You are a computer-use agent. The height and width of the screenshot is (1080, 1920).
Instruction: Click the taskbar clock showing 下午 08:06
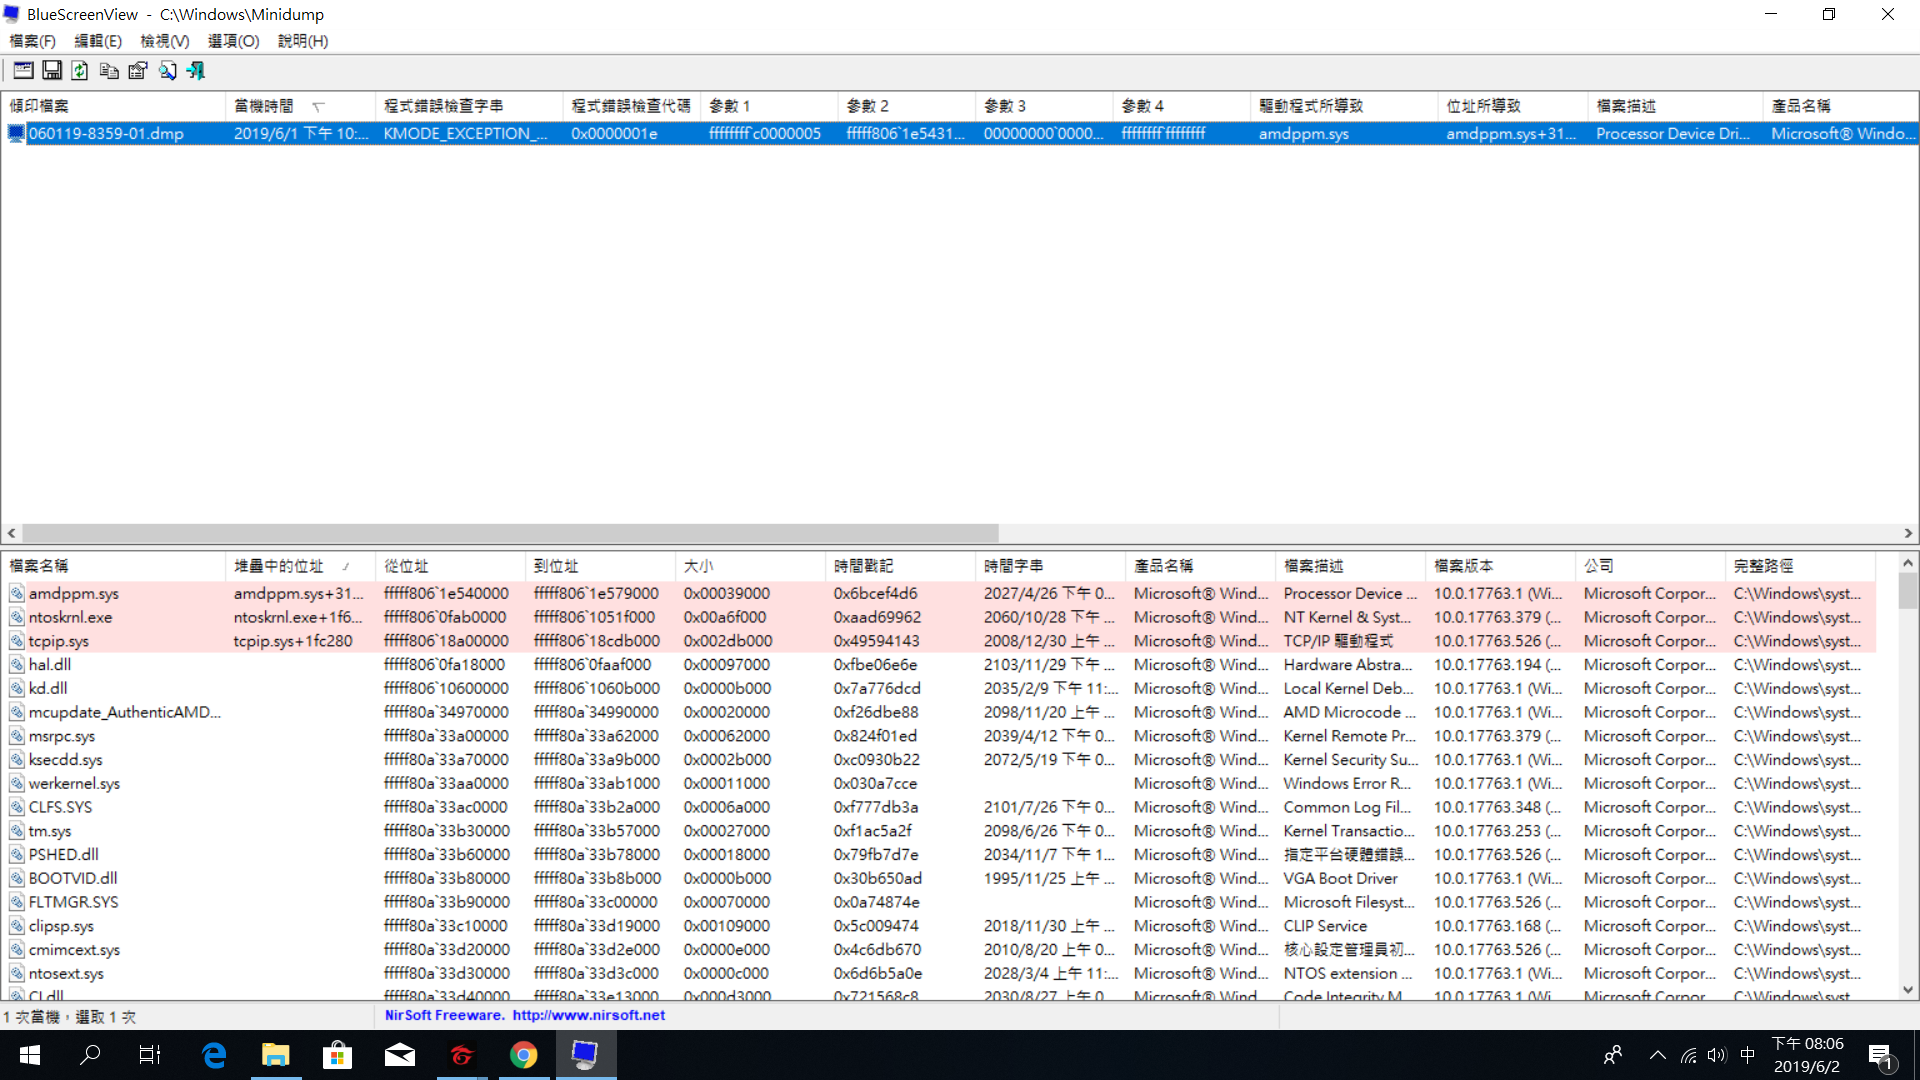pyautogui.click(x=1807, y=1055)
